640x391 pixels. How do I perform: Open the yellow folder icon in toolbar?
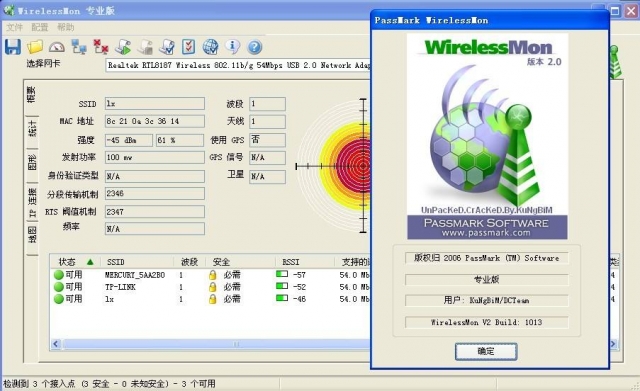tap(35, 47)
